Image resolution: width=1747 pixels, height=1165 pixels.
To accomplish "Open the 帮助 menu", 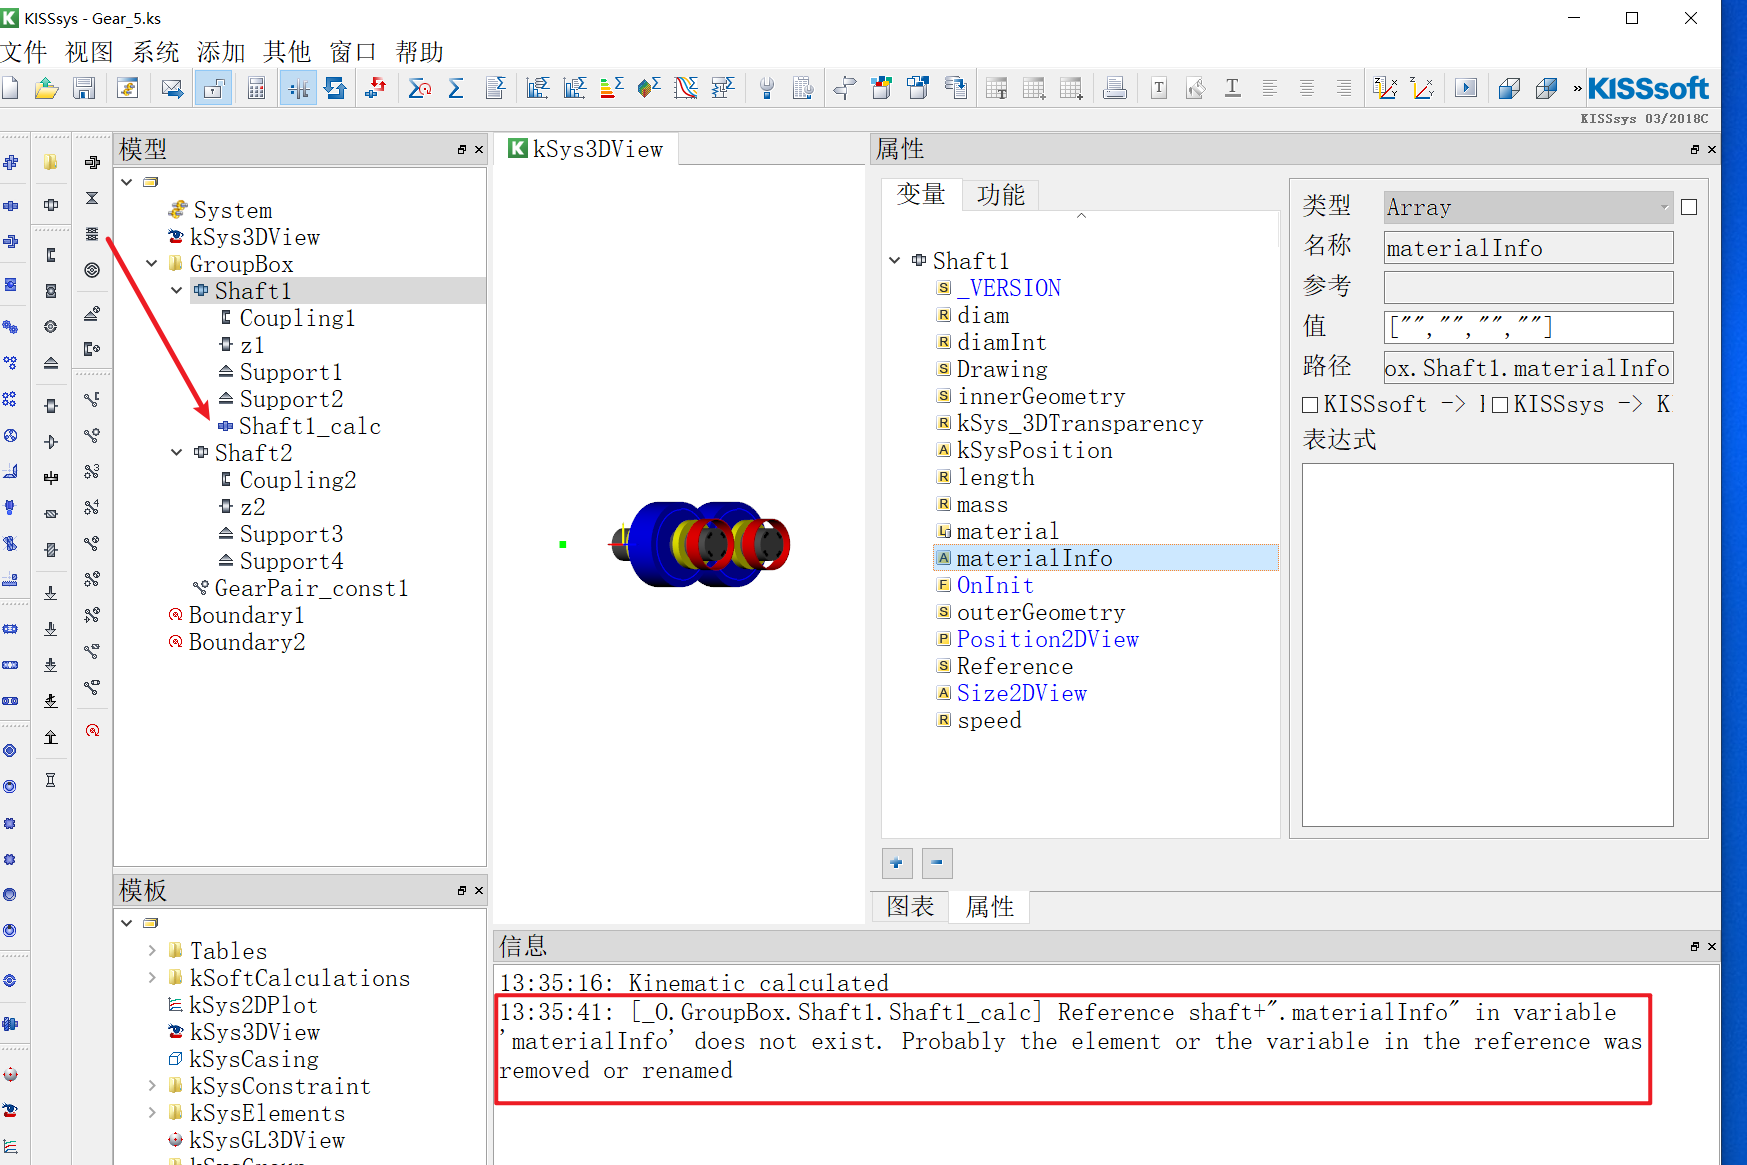I will [x=420, y=52].
